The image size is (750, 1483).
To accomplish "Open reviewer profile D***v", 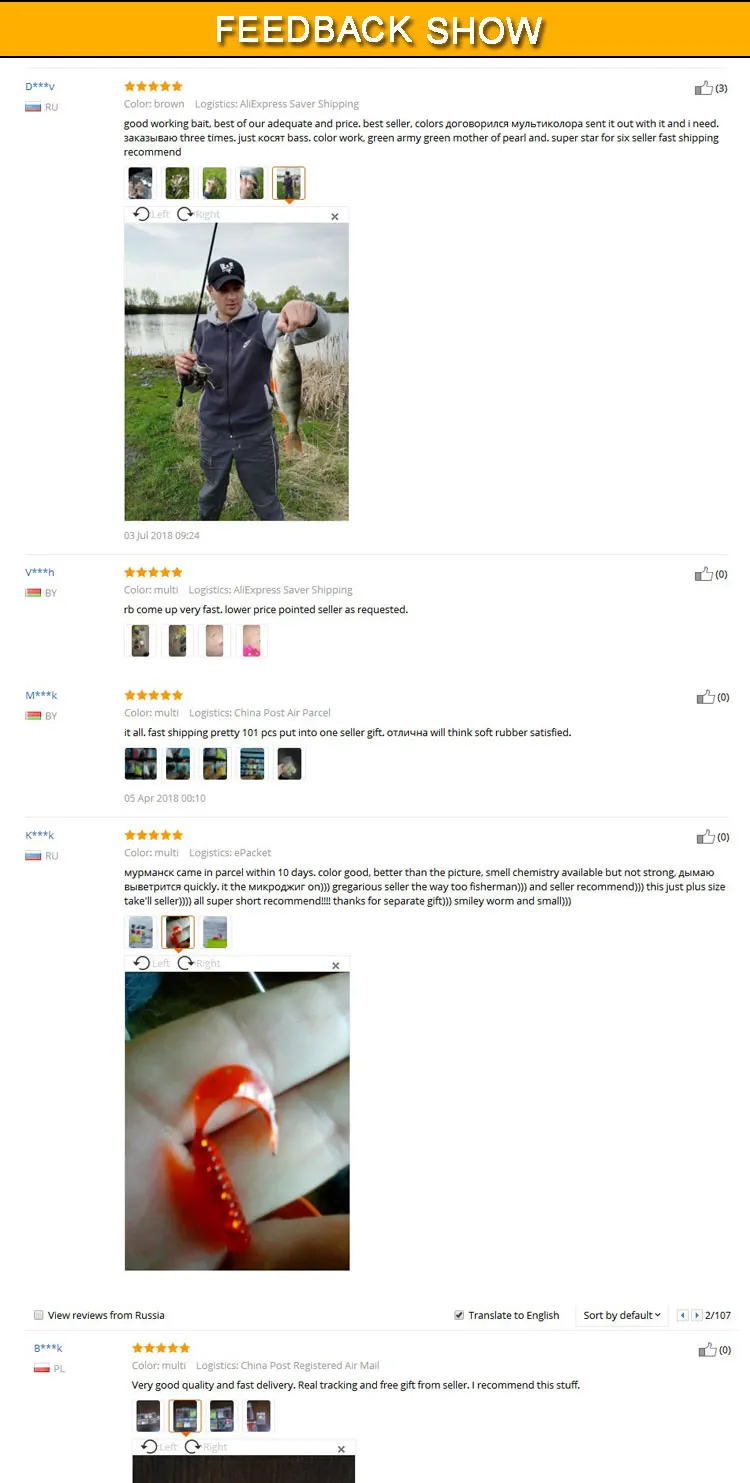I will tap(40, 87).
